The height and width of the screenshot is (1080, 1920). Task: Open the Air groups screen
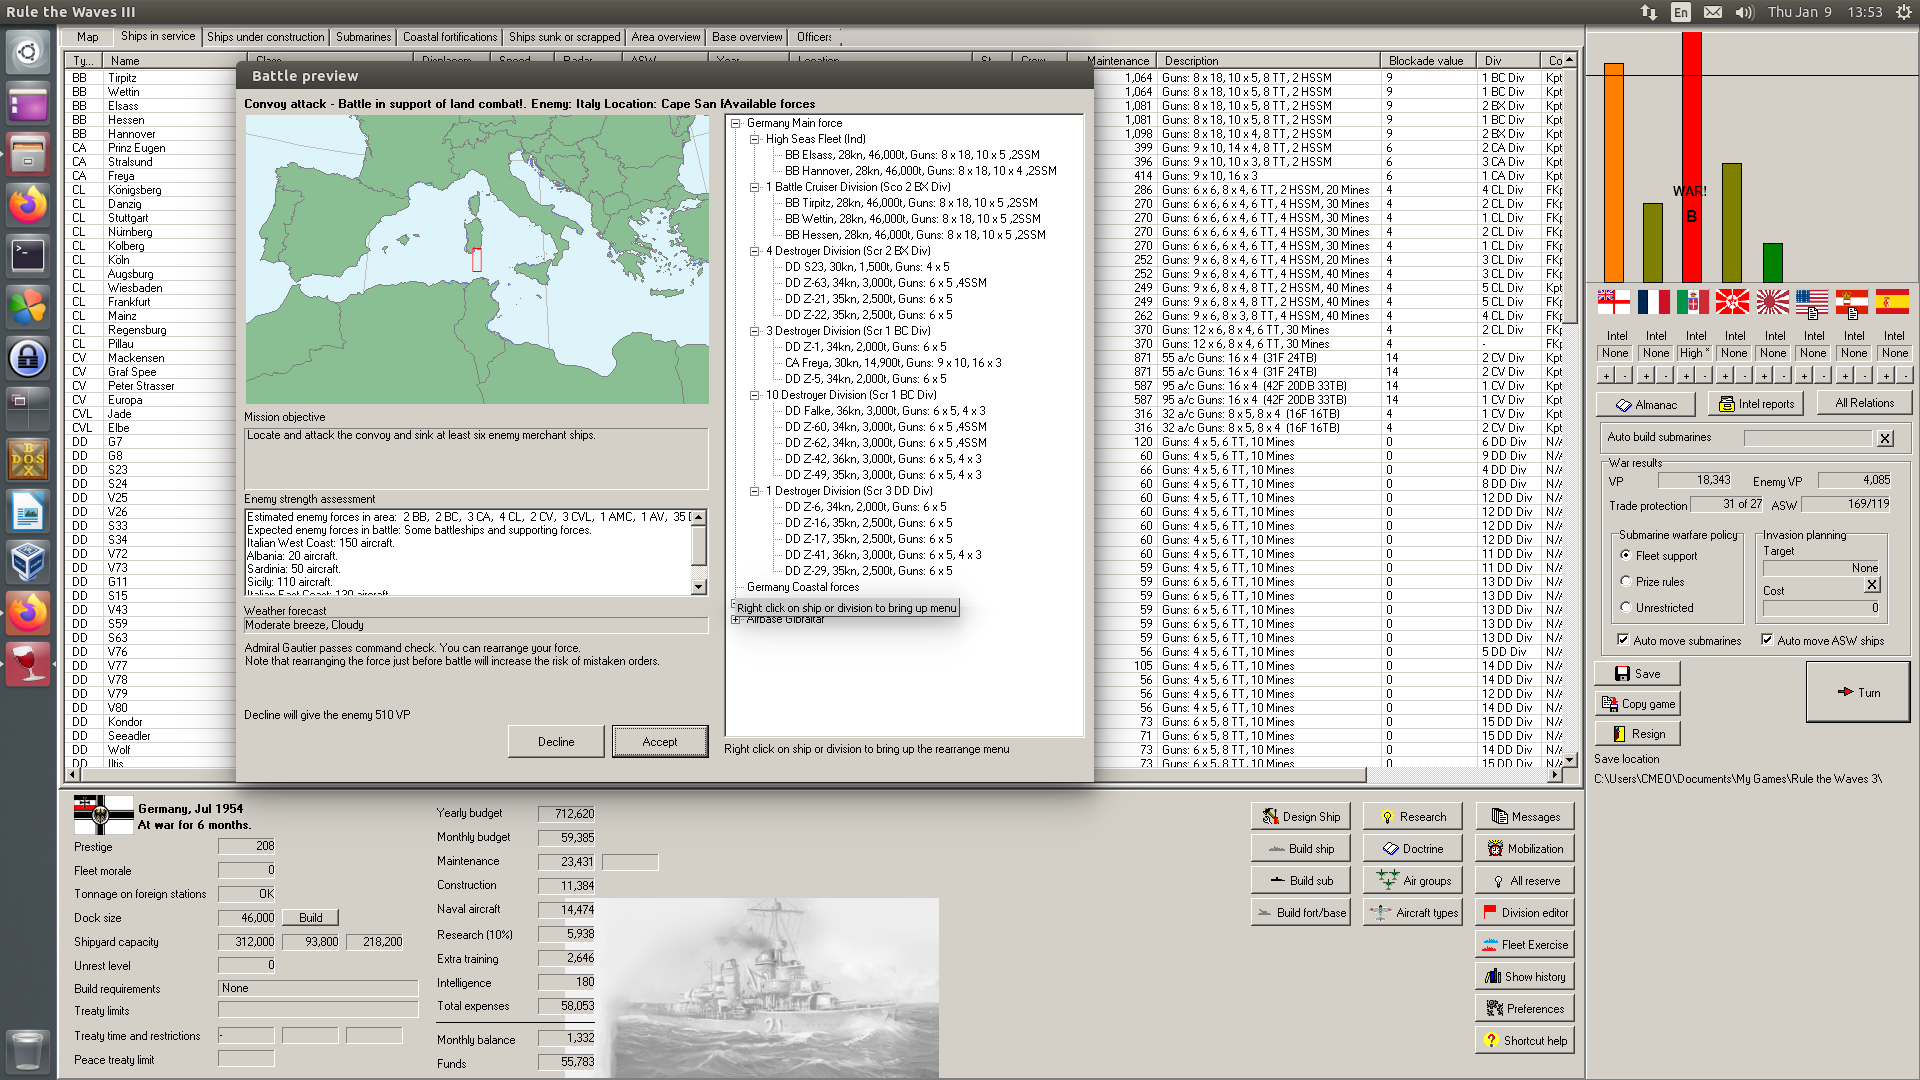[x=1412, y=880]
